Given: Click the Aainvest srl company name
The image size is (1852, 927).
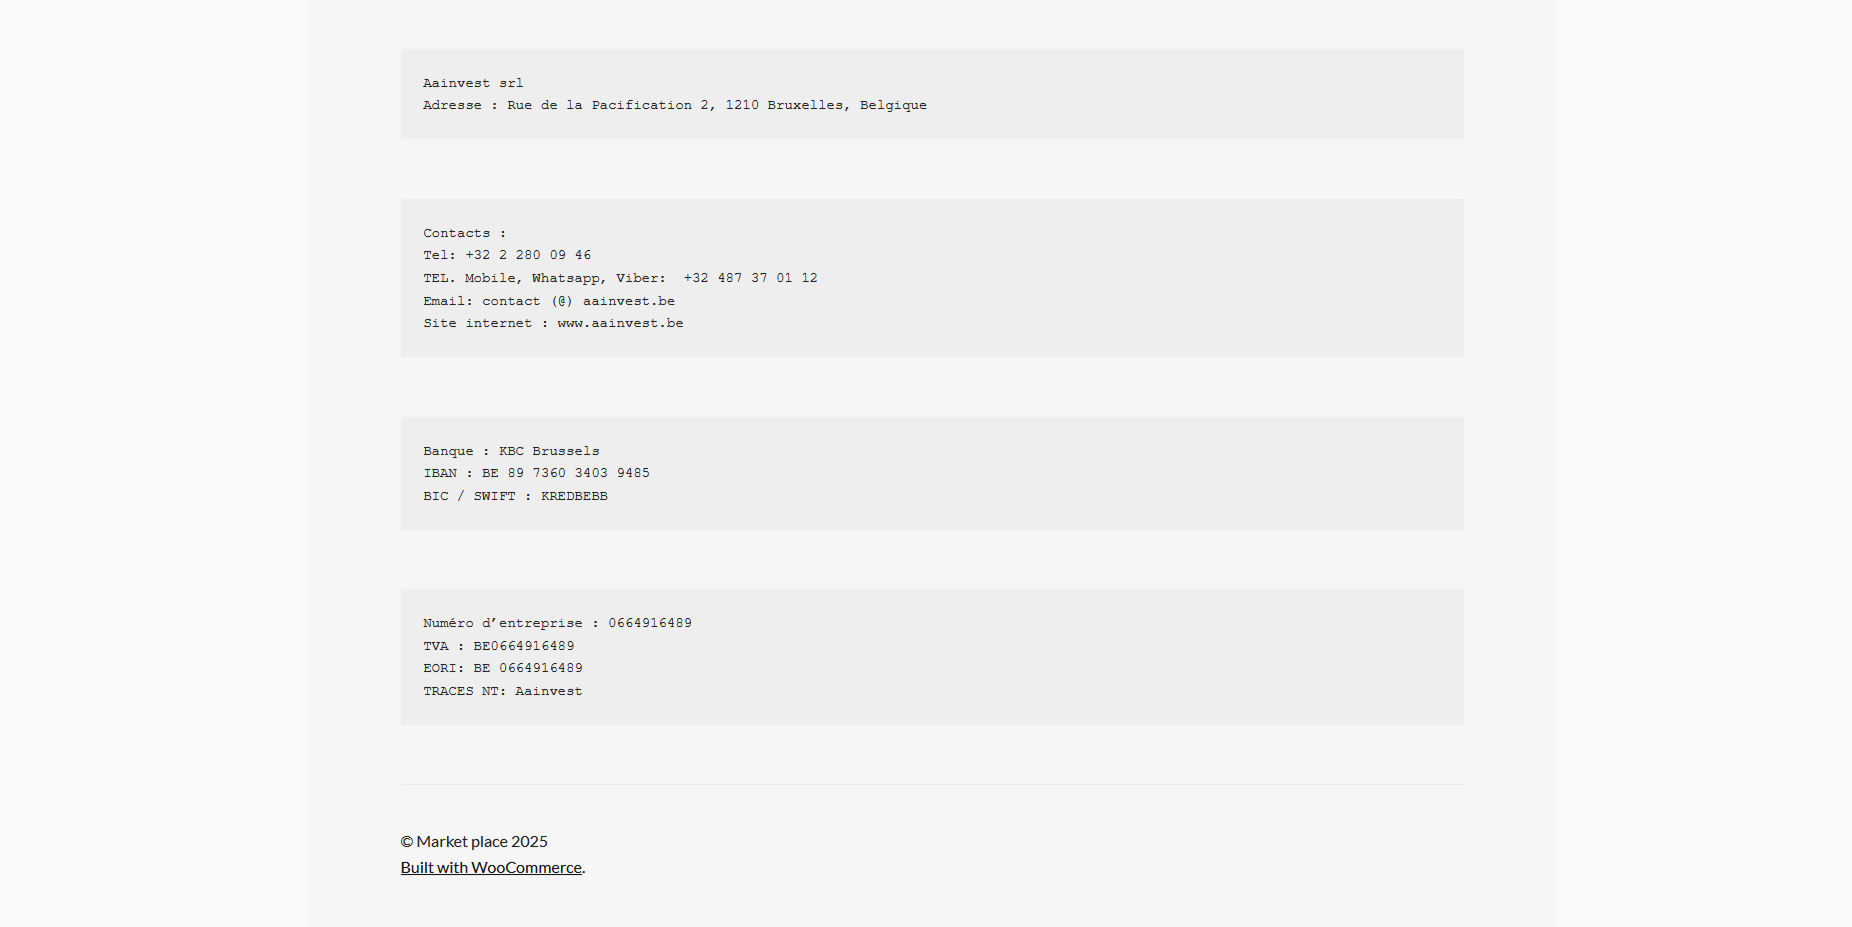Looking at the screenshot, I should (473, 83).
